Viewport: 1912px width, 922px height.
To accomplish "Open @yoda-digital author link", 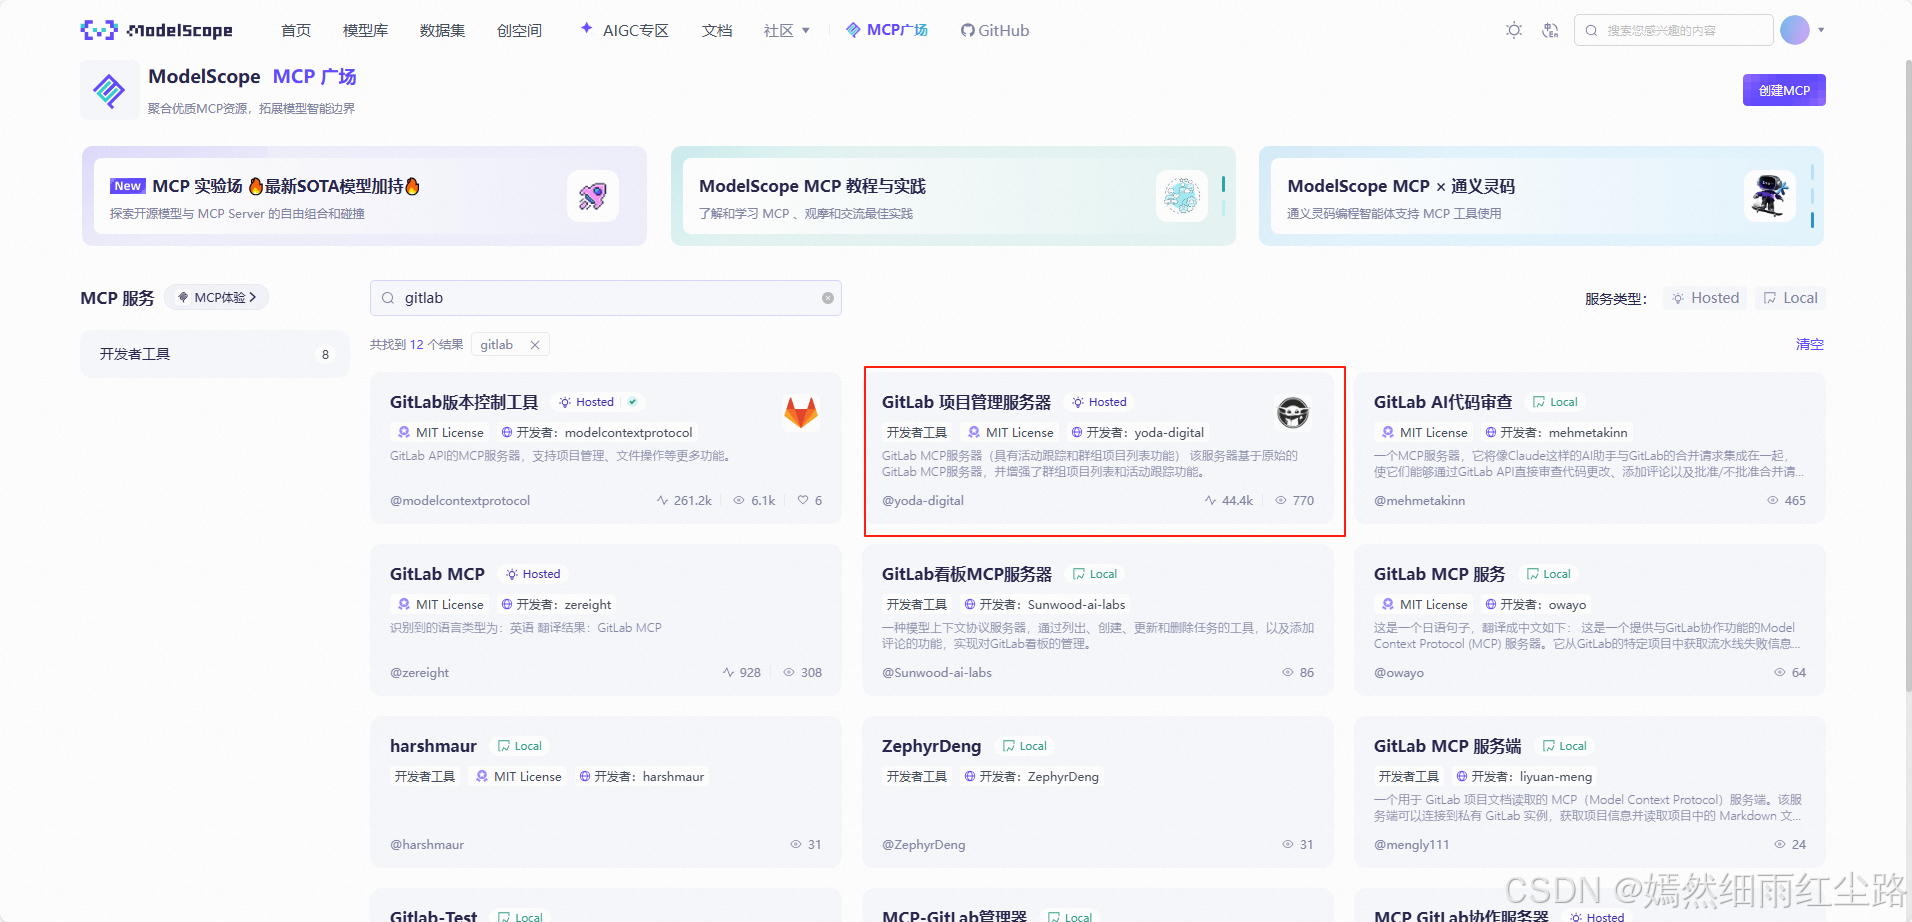I will (923, 501).
